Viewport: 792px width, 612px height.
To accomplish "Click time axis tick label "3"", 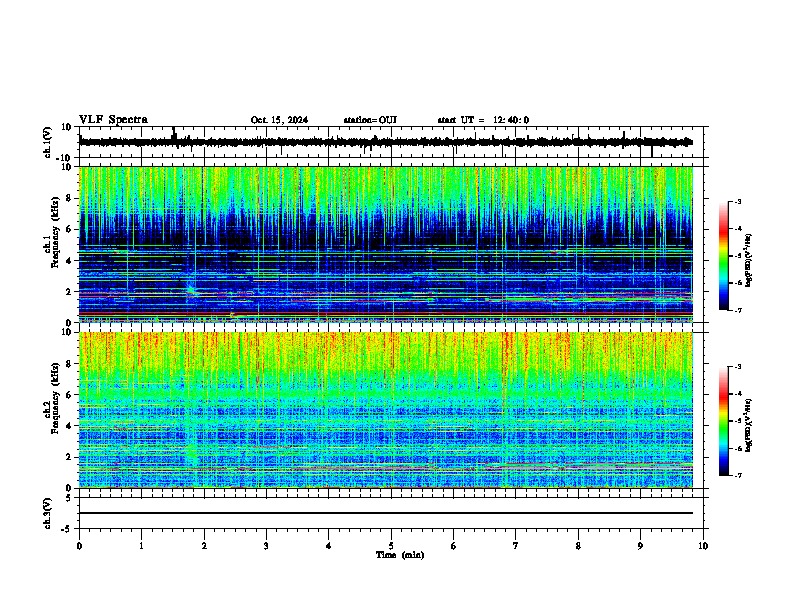I will click(266, 545).
